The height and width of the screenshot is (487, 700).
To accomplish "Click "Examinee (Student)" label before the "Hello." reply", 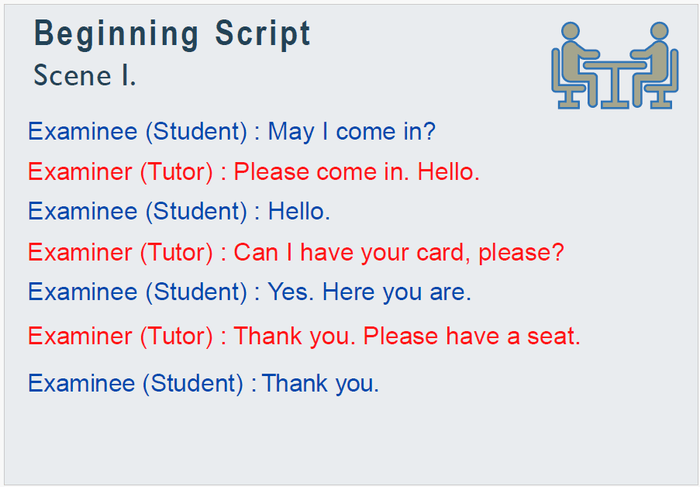I will [138, 212].
